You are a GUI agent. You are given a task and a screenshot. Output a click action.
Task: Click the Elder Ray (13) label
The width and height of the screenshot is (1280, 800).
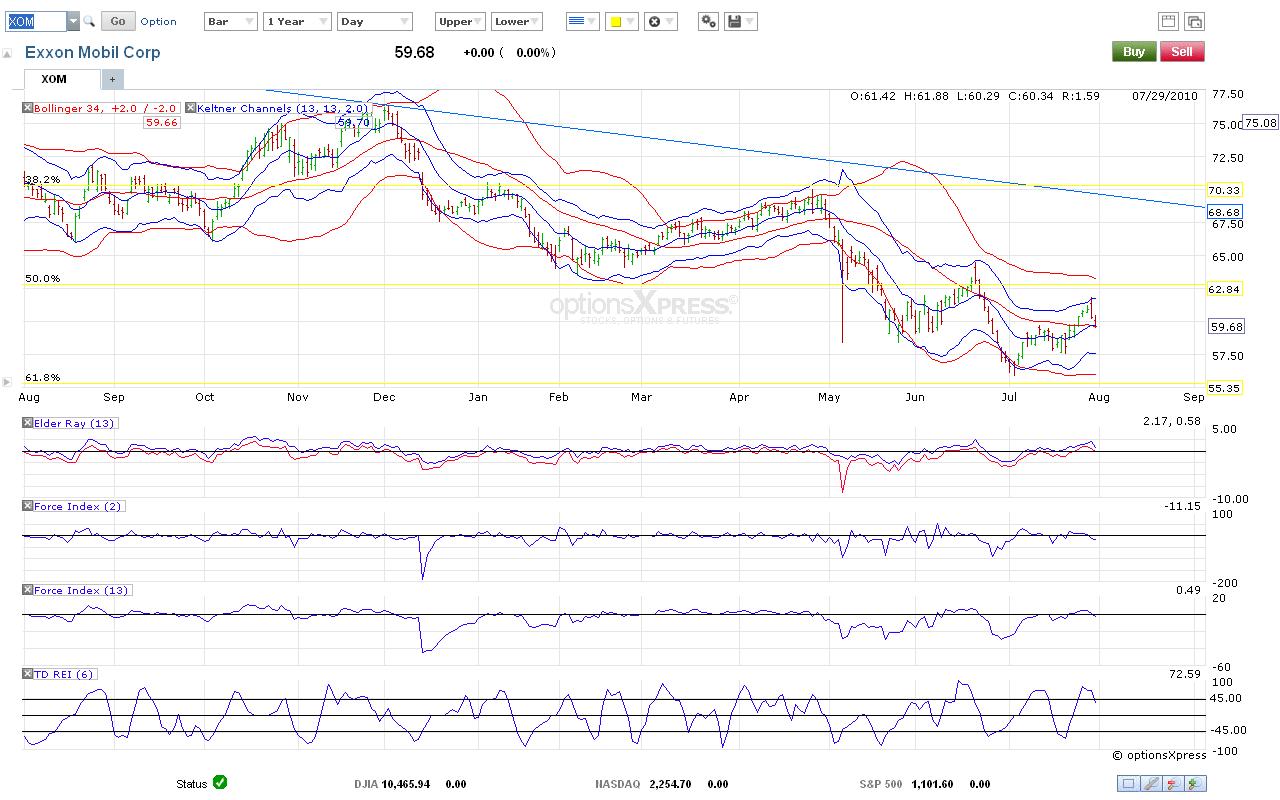[x=75, y=423]
